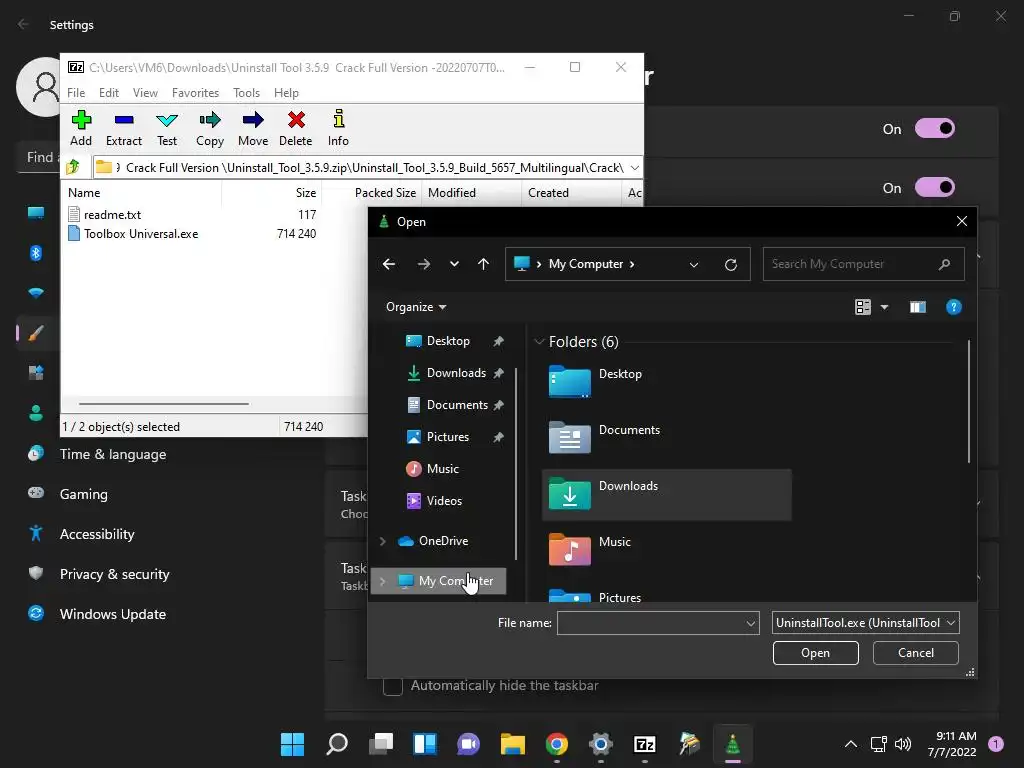This screenshot has width=1024, height=768.
Task: Expand the My Computer tree node
Action: click(383, 581)
